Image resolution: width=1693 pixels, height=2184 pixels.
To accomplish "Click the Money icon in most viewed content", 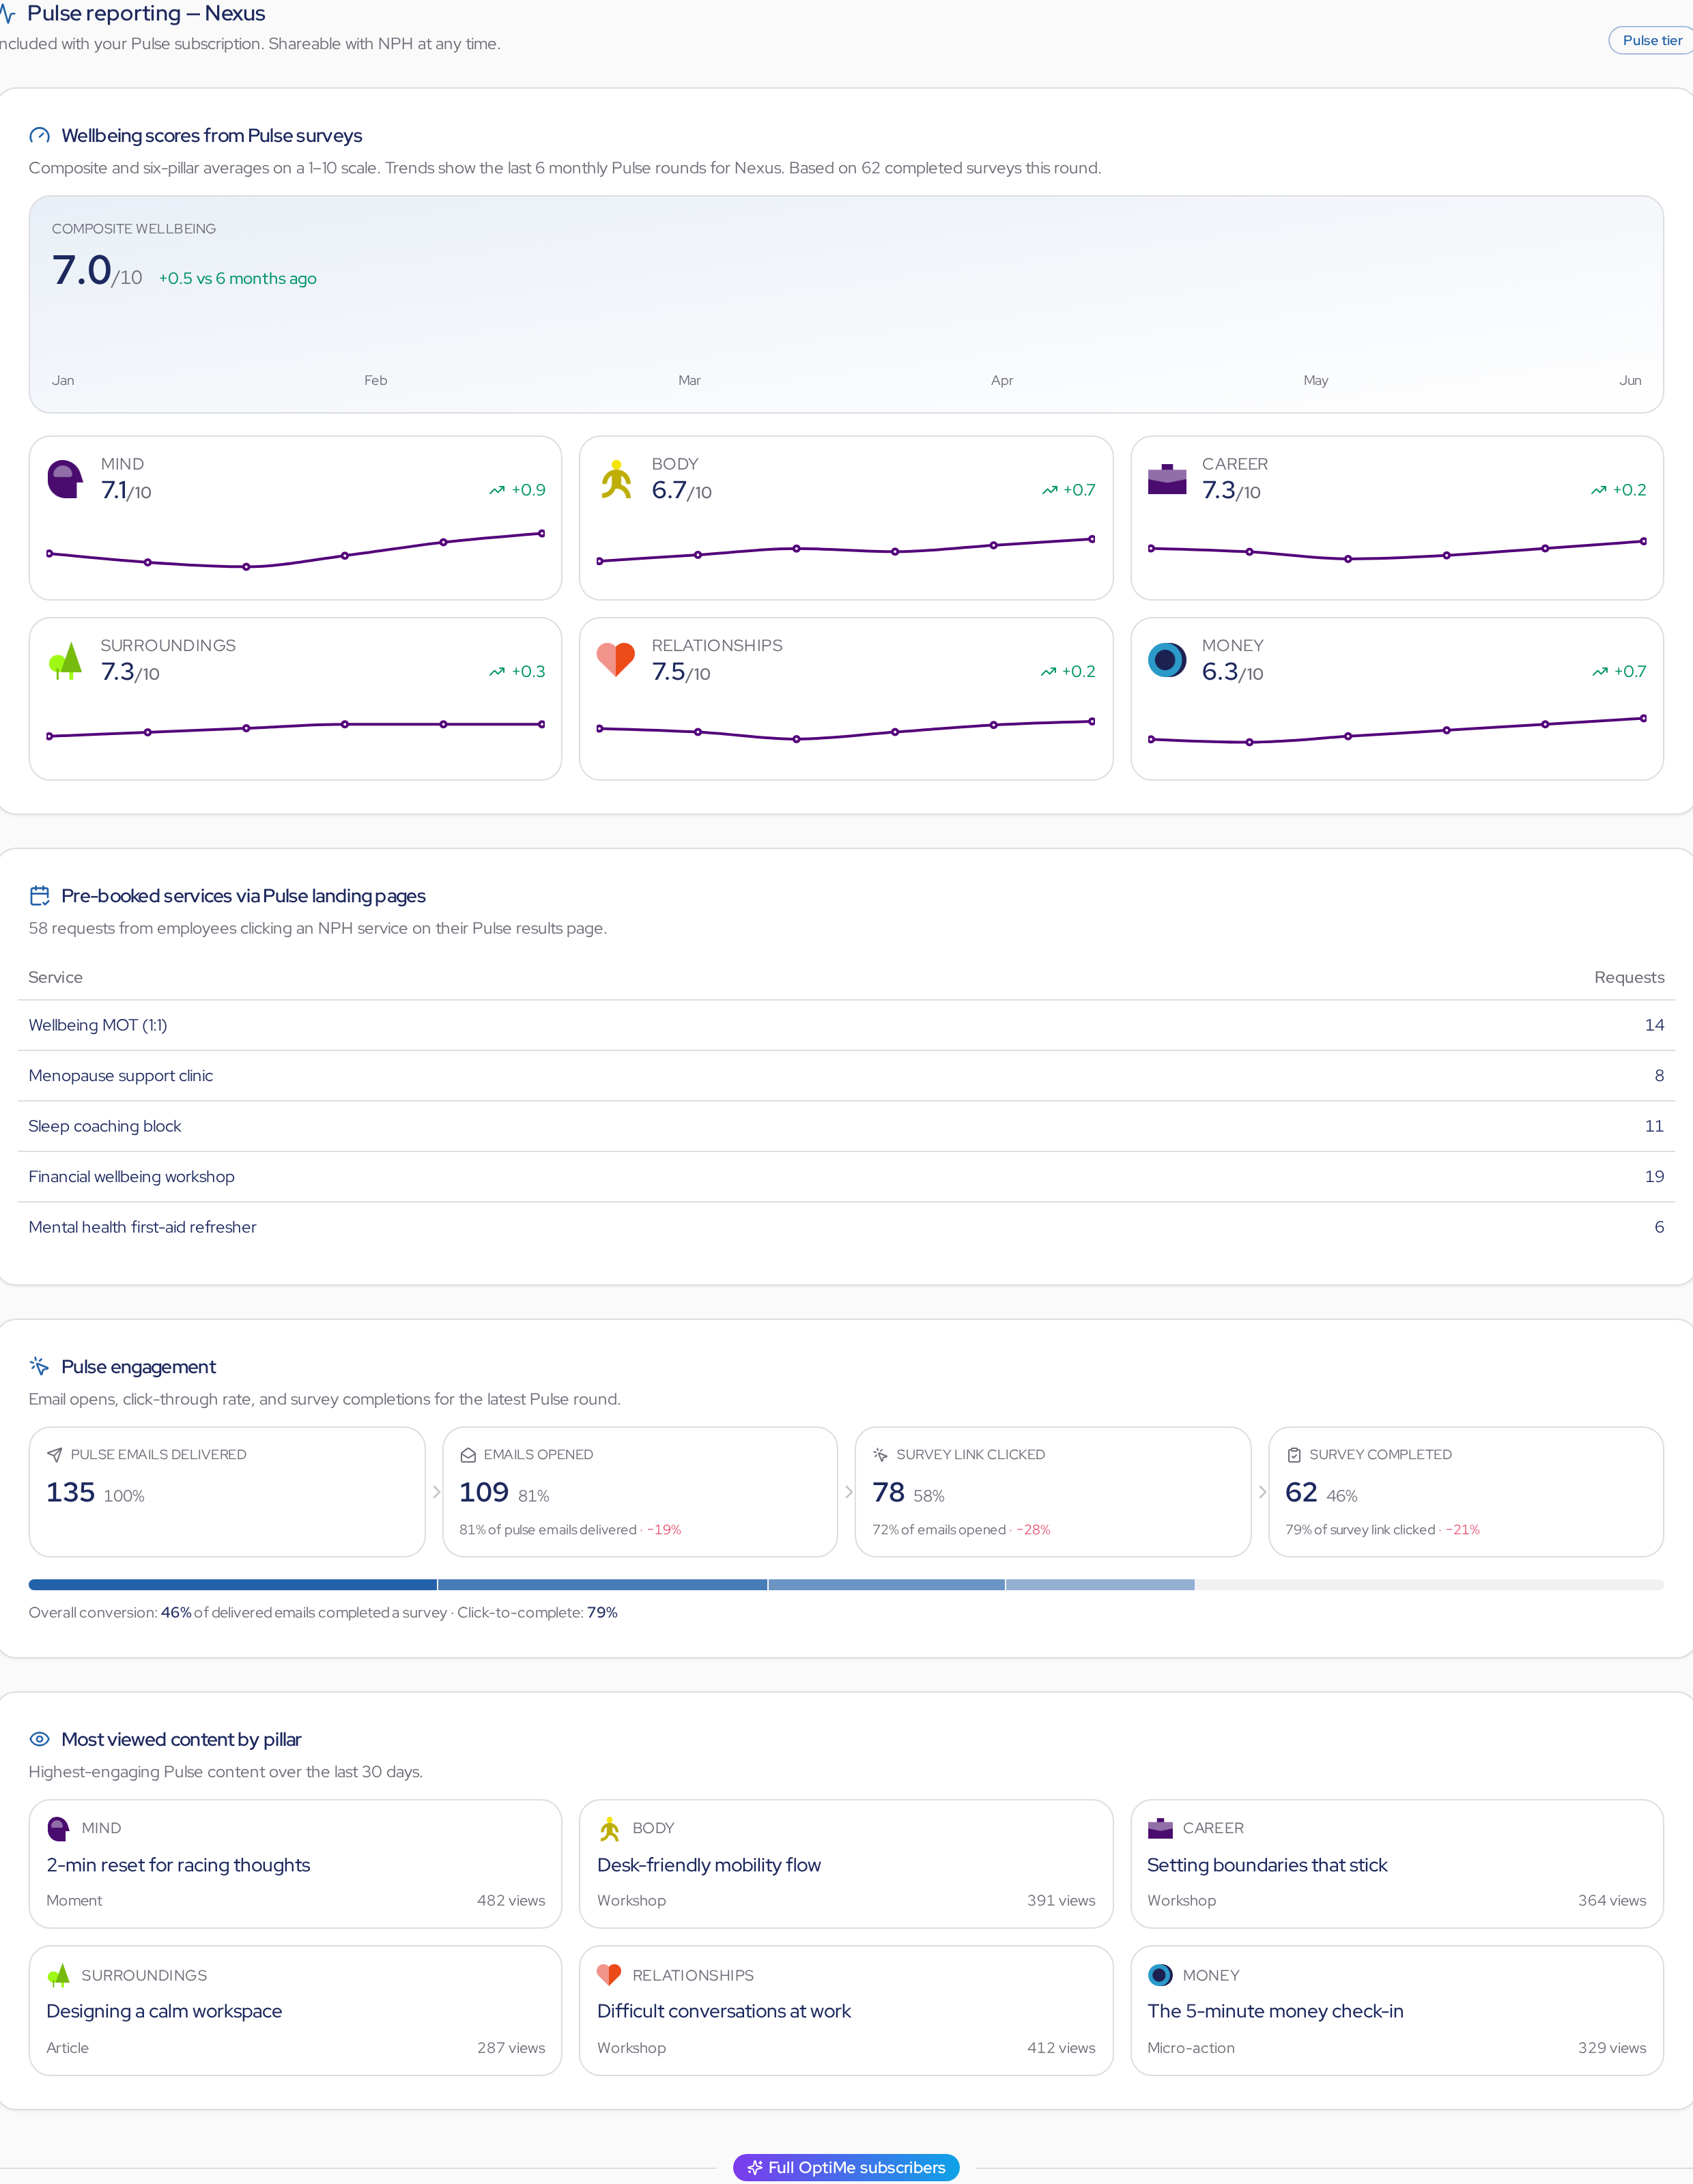I will coord(1160,1975).
